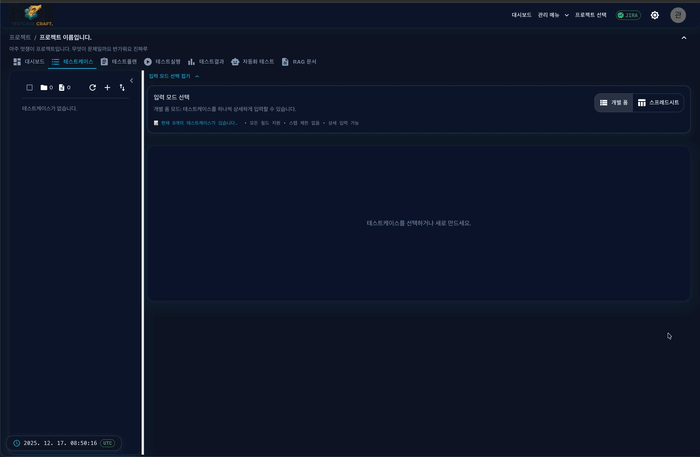Click the file count icon

(x=62, y=88)
